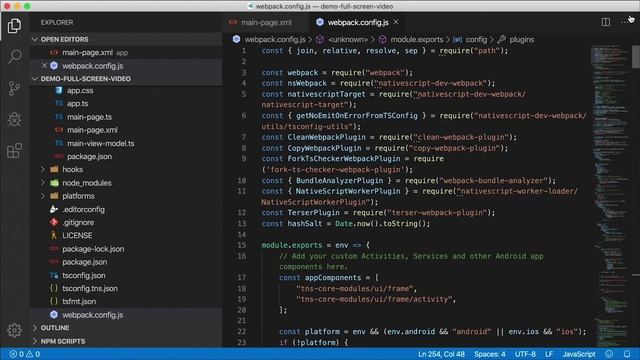Click the config breadcrumb
The width and height of the screenshot is (640, 360).
[476, 40]
